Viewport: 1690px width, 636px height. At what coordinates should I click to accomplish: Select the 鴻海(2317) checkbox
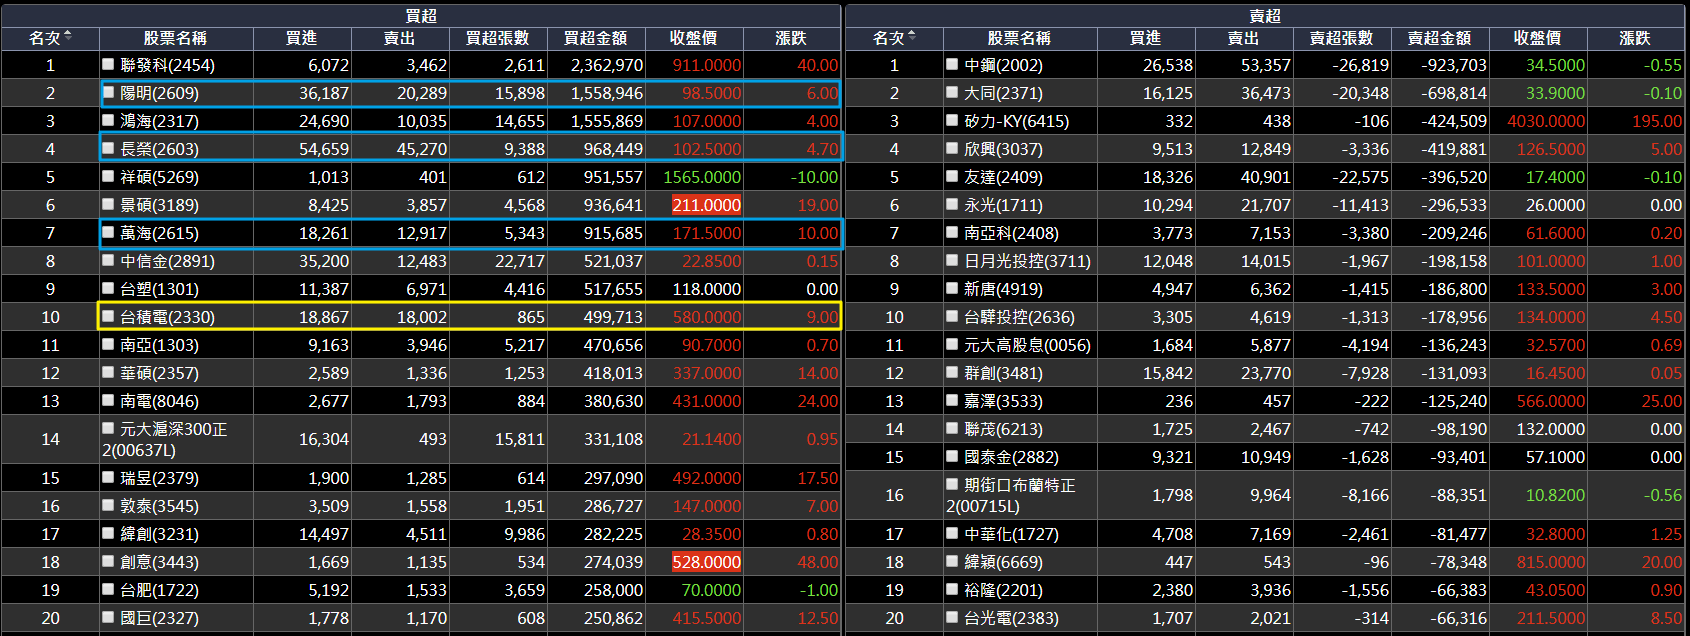point(108,120)
